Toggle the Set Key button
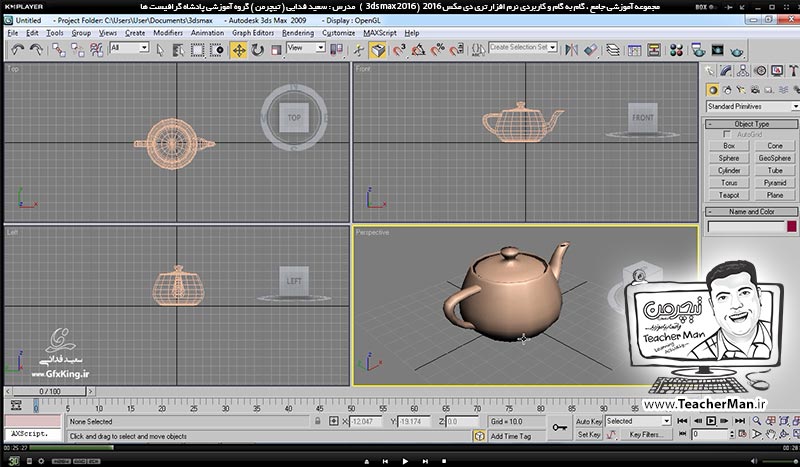The height and width of the screenshot is (467, 800). click(x=589, y=434)
